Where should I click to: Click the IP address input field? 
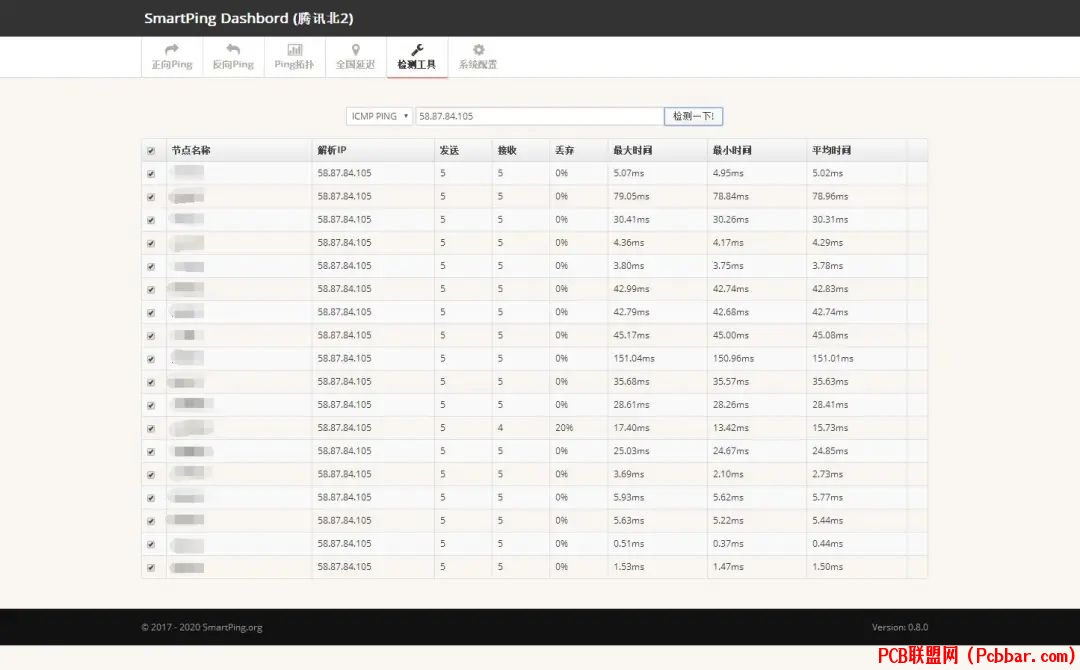(x=539, y=116)
